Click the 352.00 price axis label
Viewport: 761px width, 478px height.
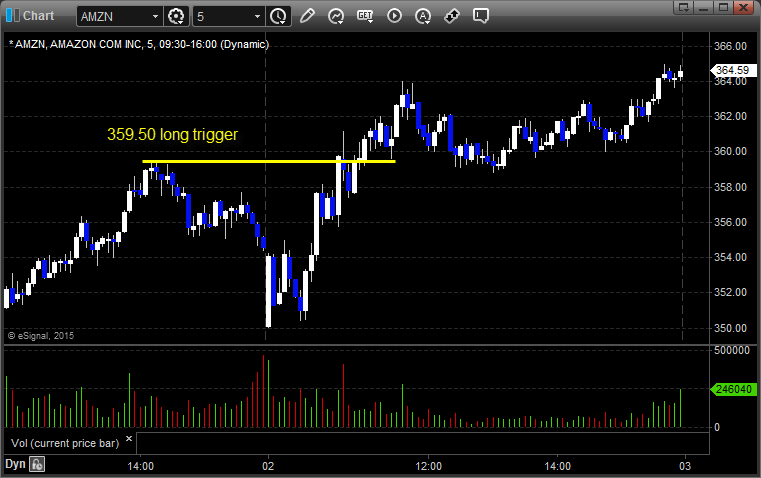pyautogui.click(x=730, y=292)
